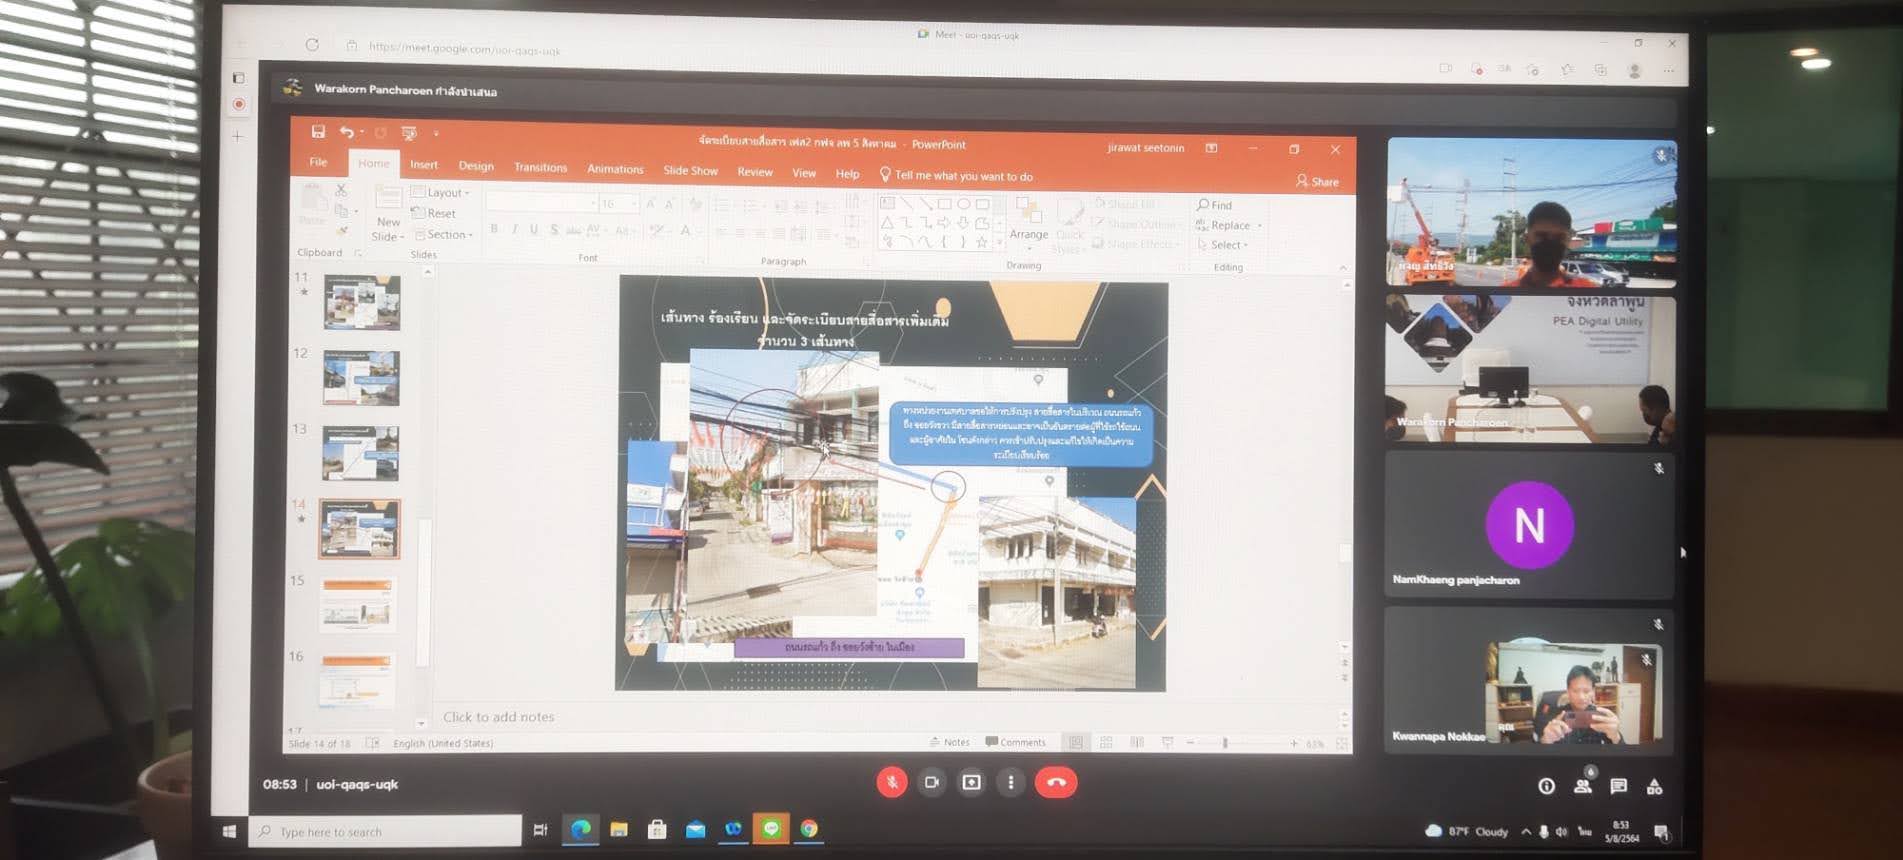Switch to the Insert ribbon tab
1903x860 pixels.
point(423,164)
